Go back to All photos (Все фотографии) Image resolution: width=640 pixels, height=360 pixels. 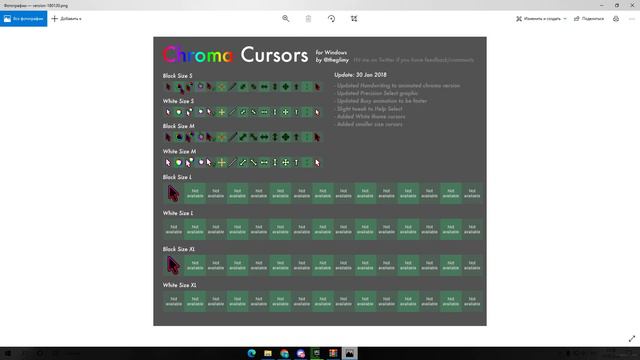[24, 19]
